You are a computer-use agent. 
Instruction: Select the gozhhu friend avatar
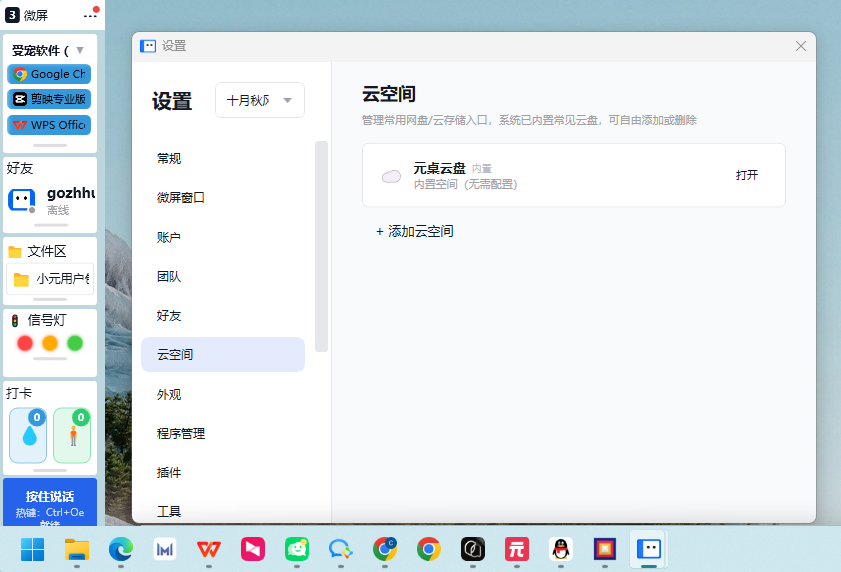tap(21, 201)
